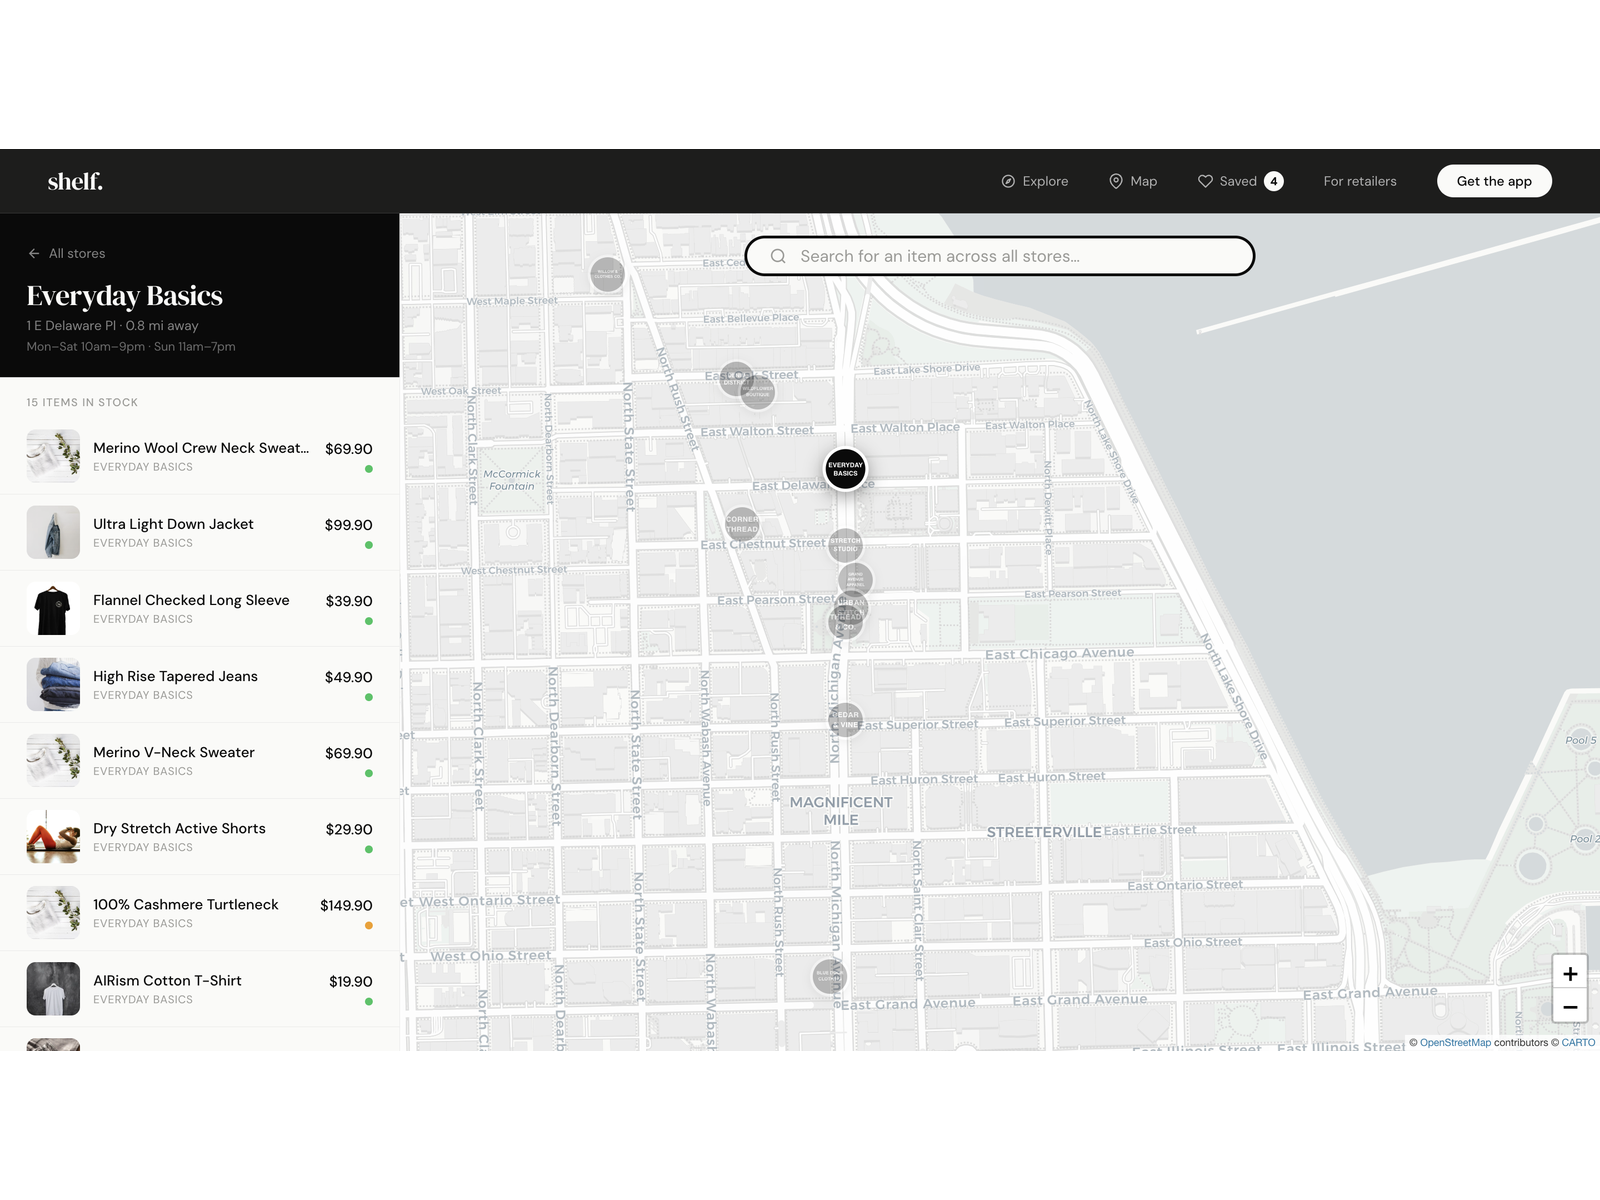Open Dry Stretch Active Shorts item
The image size is (1600, 1200).
coord(200,837)
